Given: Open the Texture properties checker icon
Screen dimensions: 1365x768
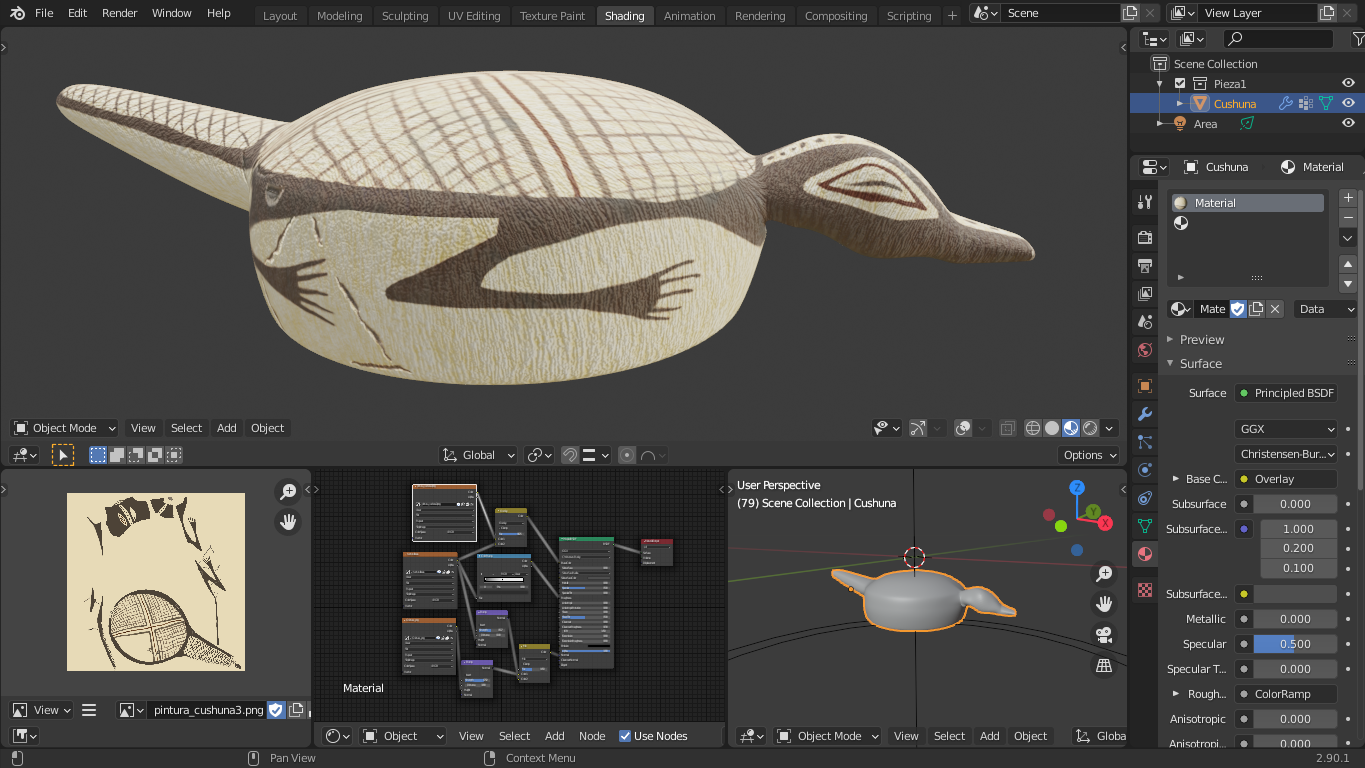Looking at the screenshot, I should [x=1145, y=590].
